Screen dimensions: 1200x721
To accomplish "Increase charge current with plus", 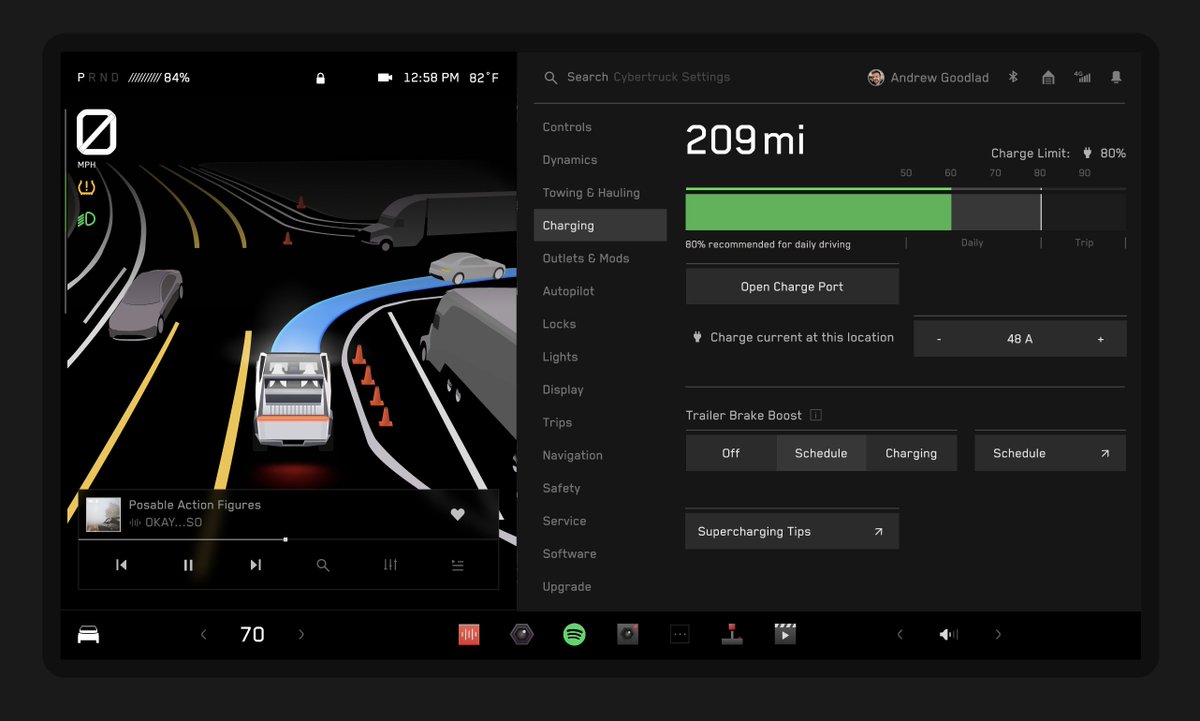I will (x=1101, y=339).
